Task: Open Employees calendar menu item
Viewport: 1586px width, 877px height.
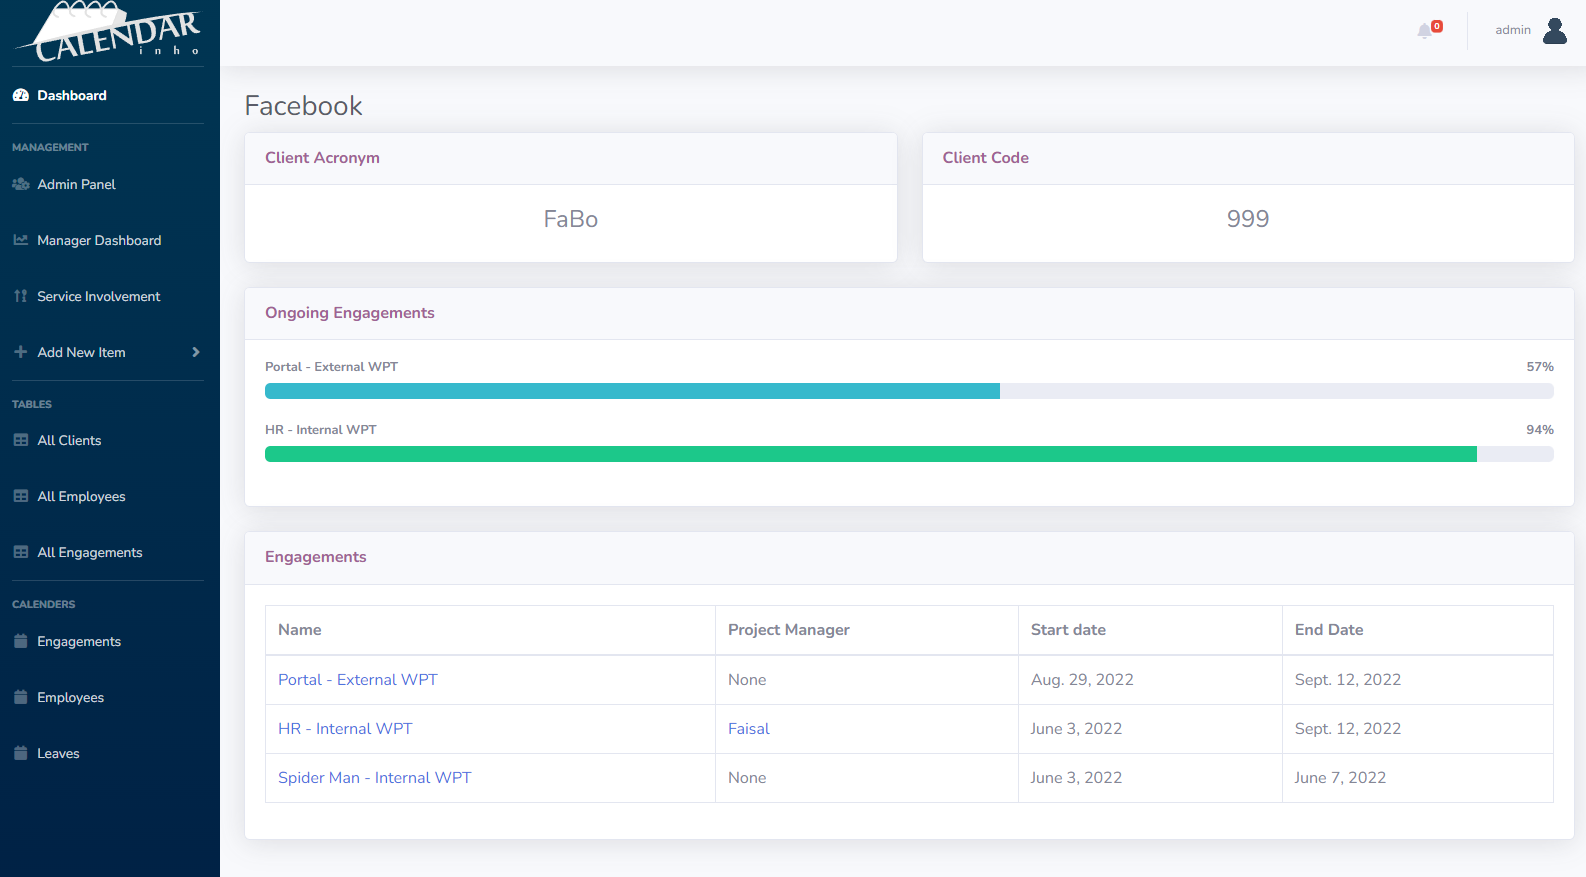Action: pyautogui.click(x=70, y=697)
